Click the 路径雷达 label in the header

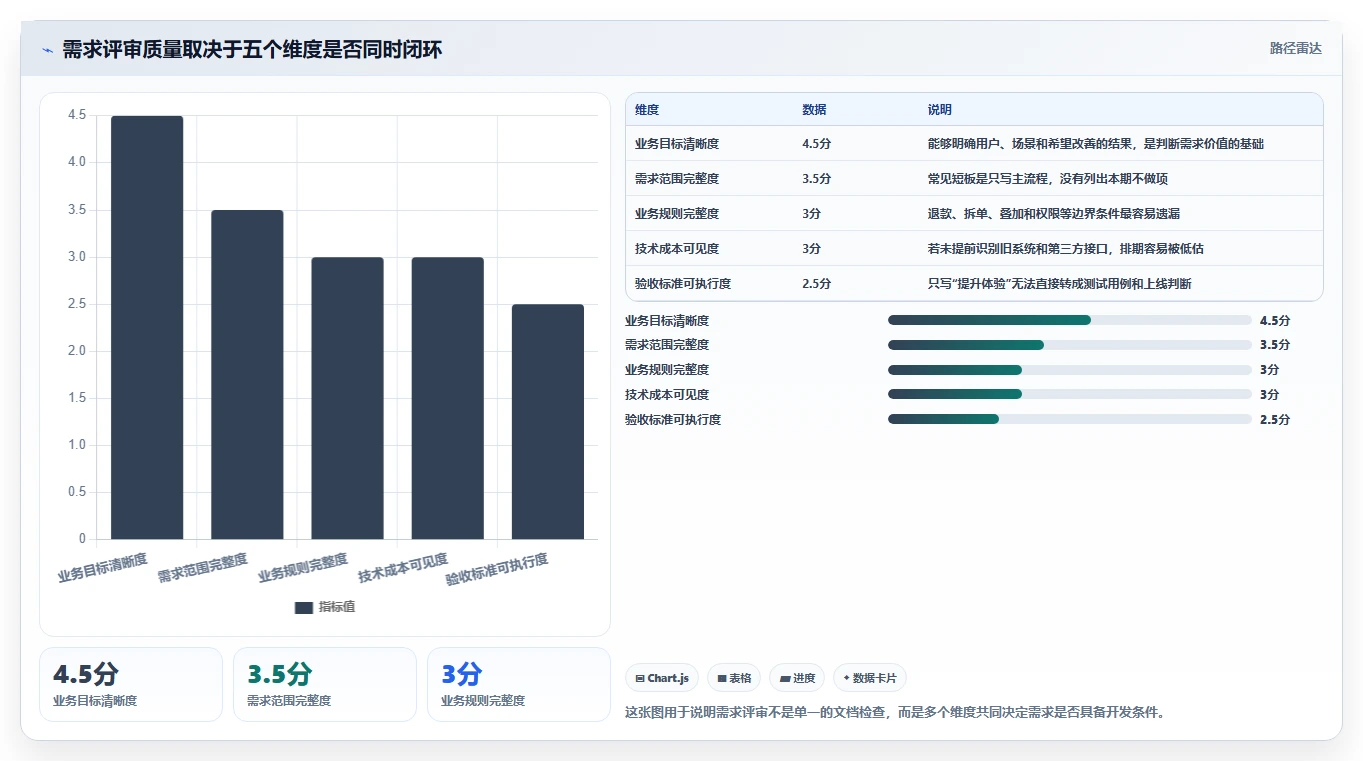pyautogui.click(x=1296, y=48)
